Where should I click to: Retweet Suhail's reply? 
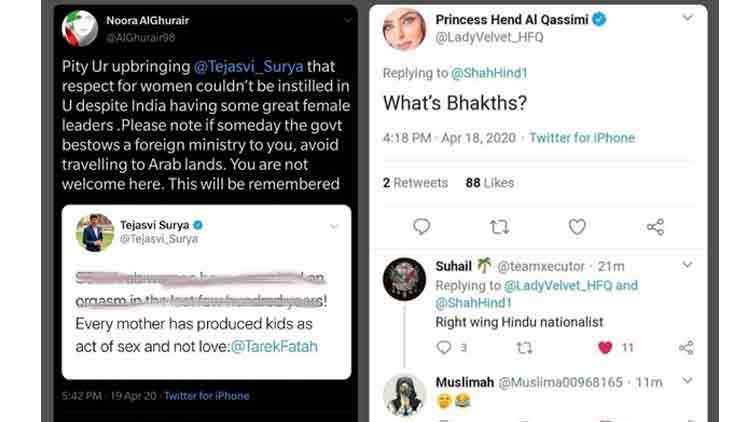(523, 348)
